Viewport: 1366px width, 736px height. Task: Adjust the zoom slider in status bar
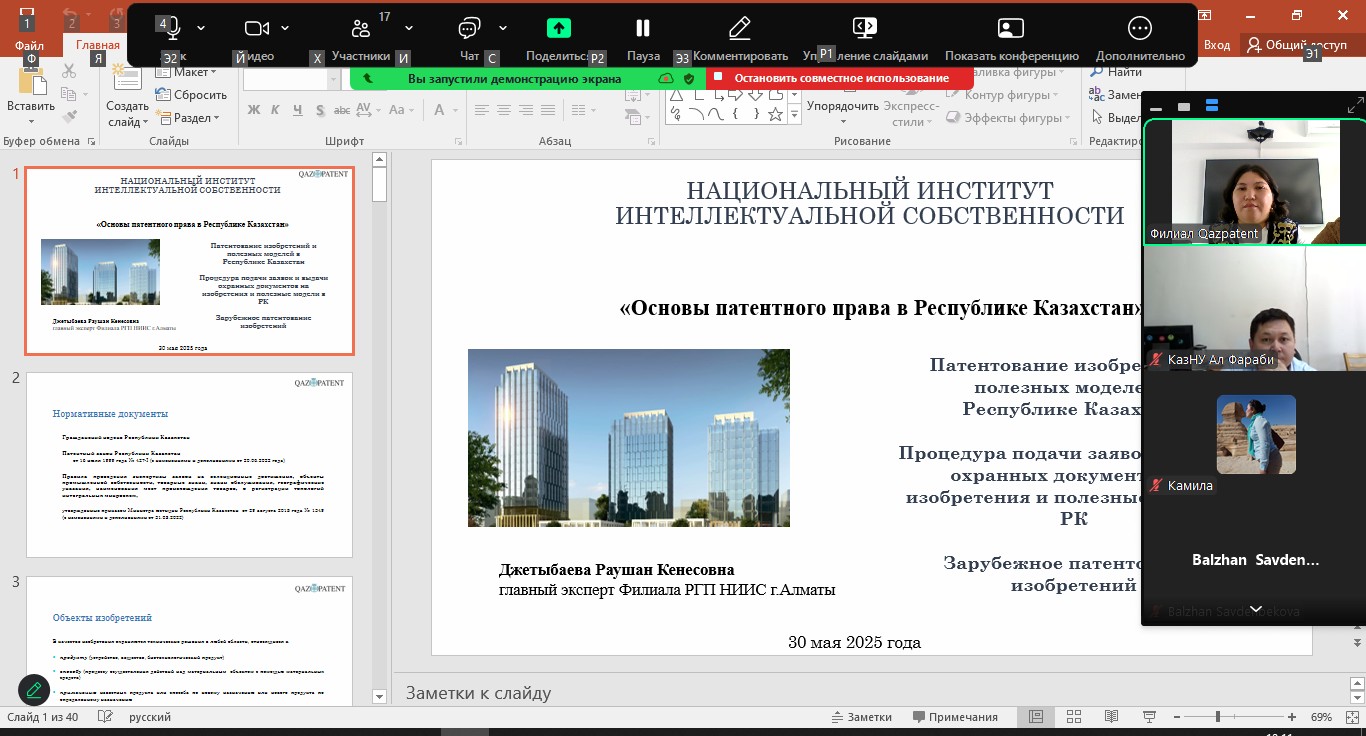1217,717
